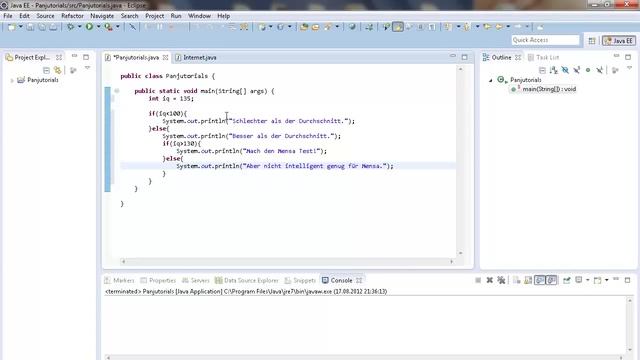Image resolution: width=640 pixels, height=360 pixels.
Task: Click the Back navigation arrow icon
Action: (499, 27)
